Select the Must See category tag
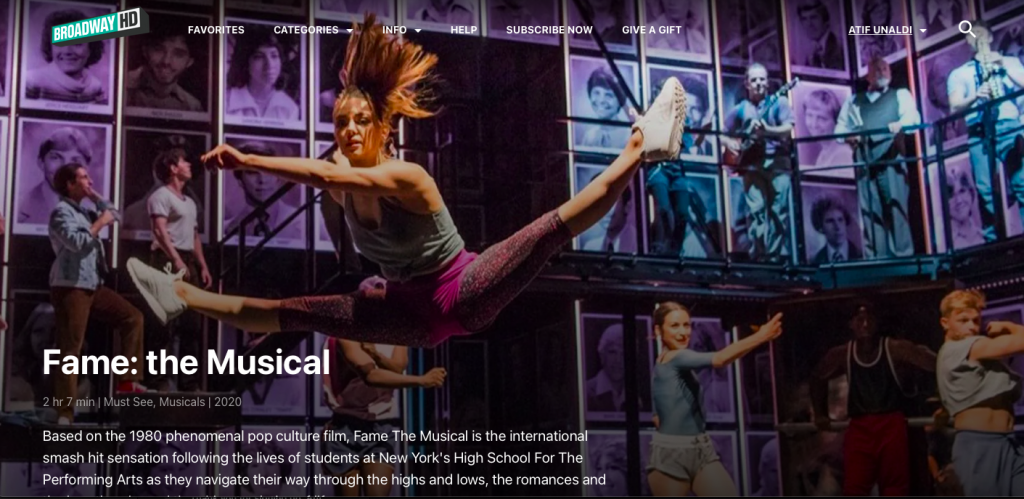 129,402
